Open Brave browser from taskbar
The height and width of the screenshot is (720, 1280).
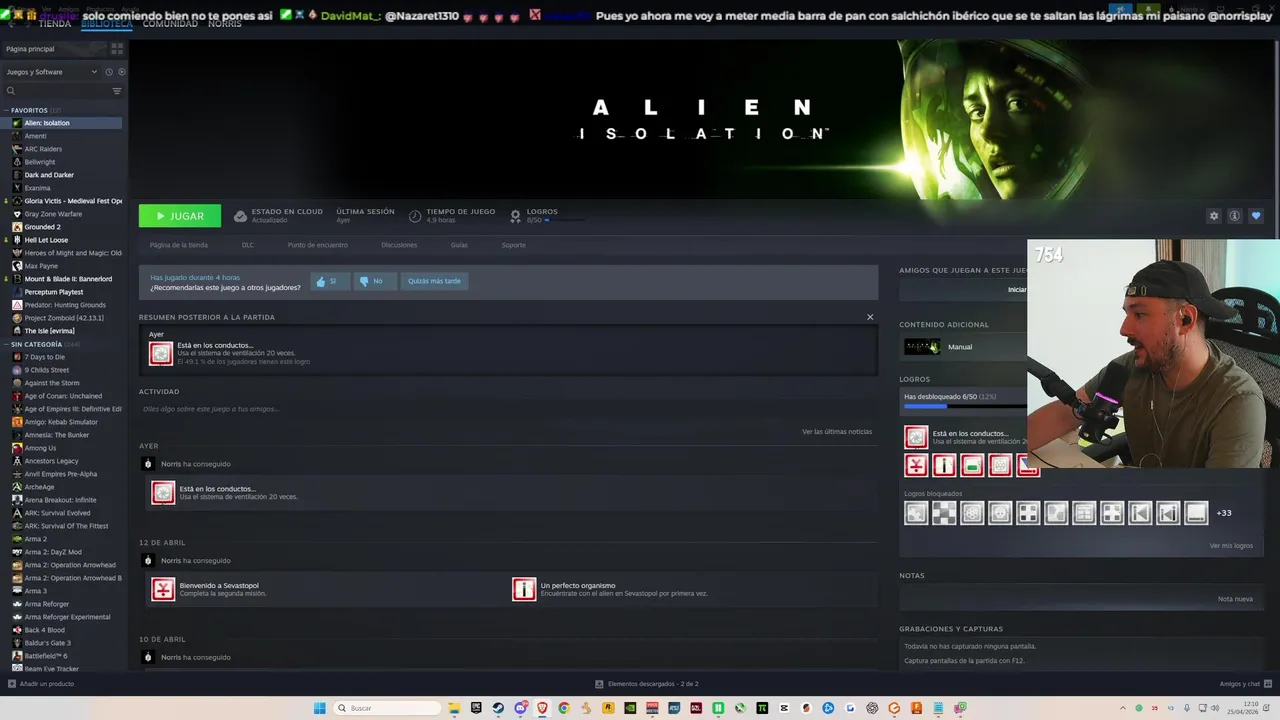tap(542, 708)
